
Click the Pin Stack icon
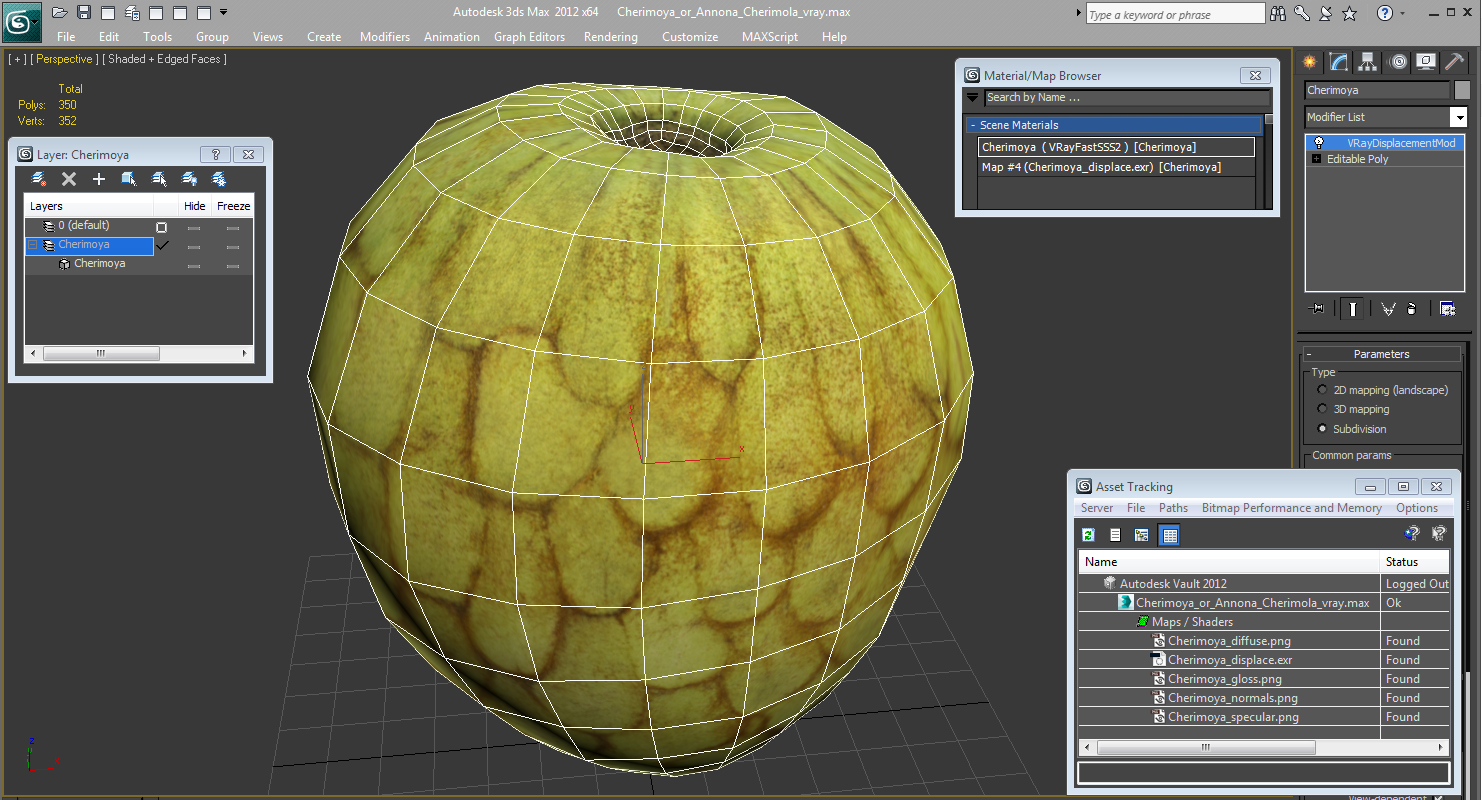[1316, 309]
